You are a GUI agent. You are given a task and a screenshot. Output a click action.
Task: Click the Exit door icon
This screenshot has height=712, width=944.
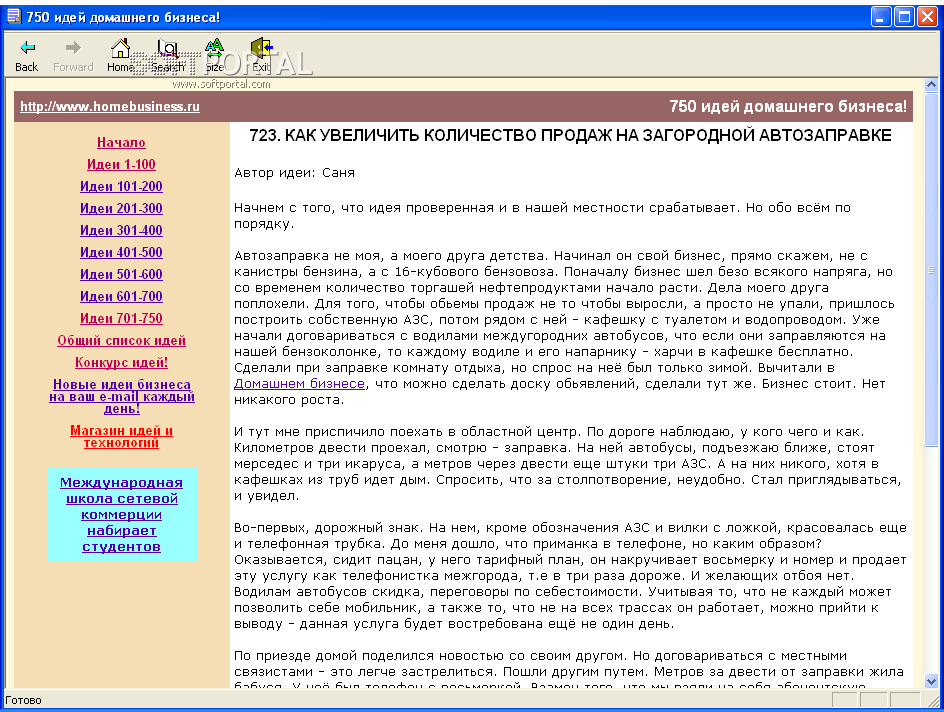coord(261,55)
